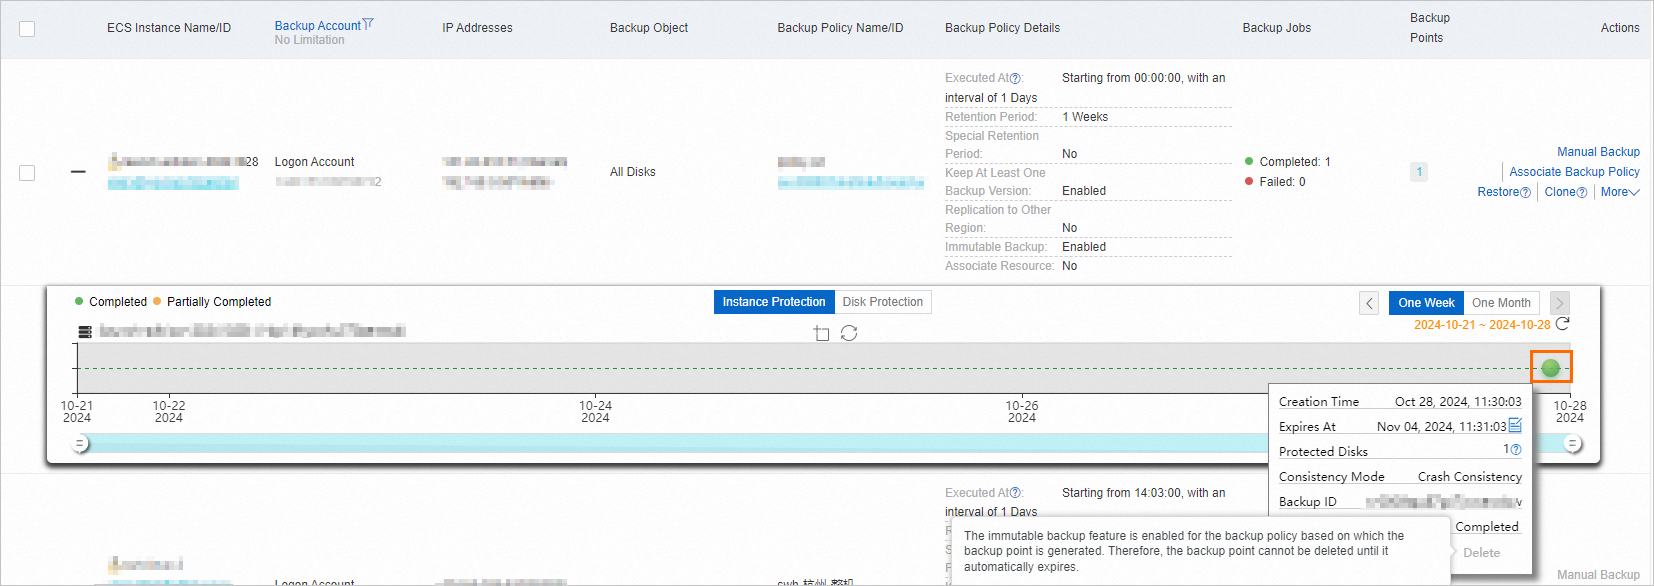Viewport: 1654px width, 586px height.
Task: Grab the right handle of the timeline range slider
Action: click(x=1573, y=444)
